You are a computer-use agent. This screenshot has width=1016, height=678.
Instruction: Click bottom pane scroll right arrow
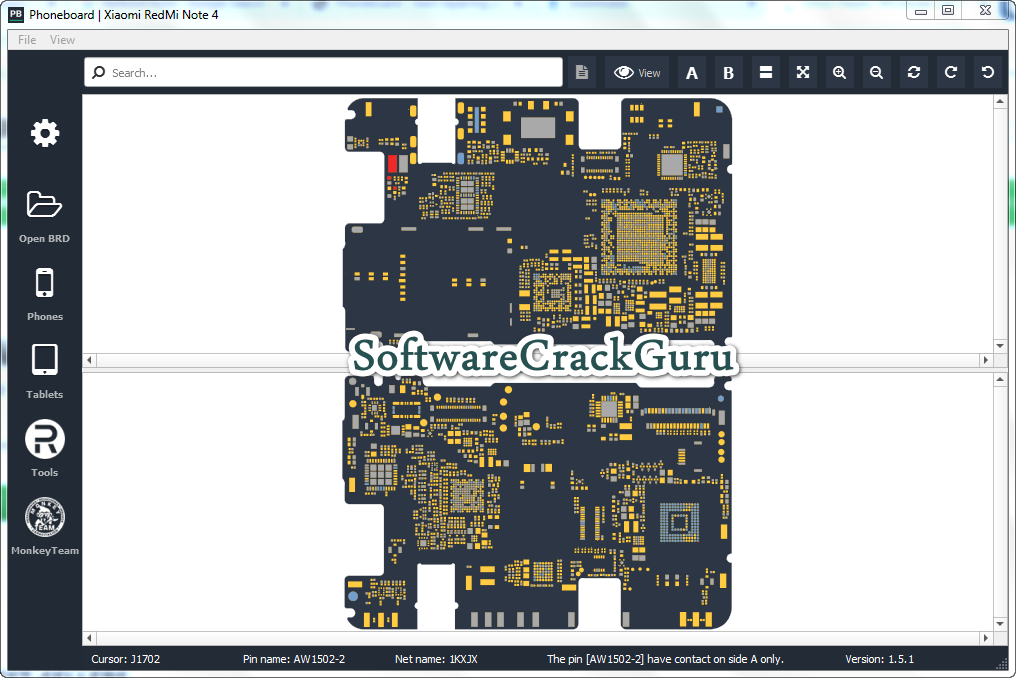click(x=986, y=638)
